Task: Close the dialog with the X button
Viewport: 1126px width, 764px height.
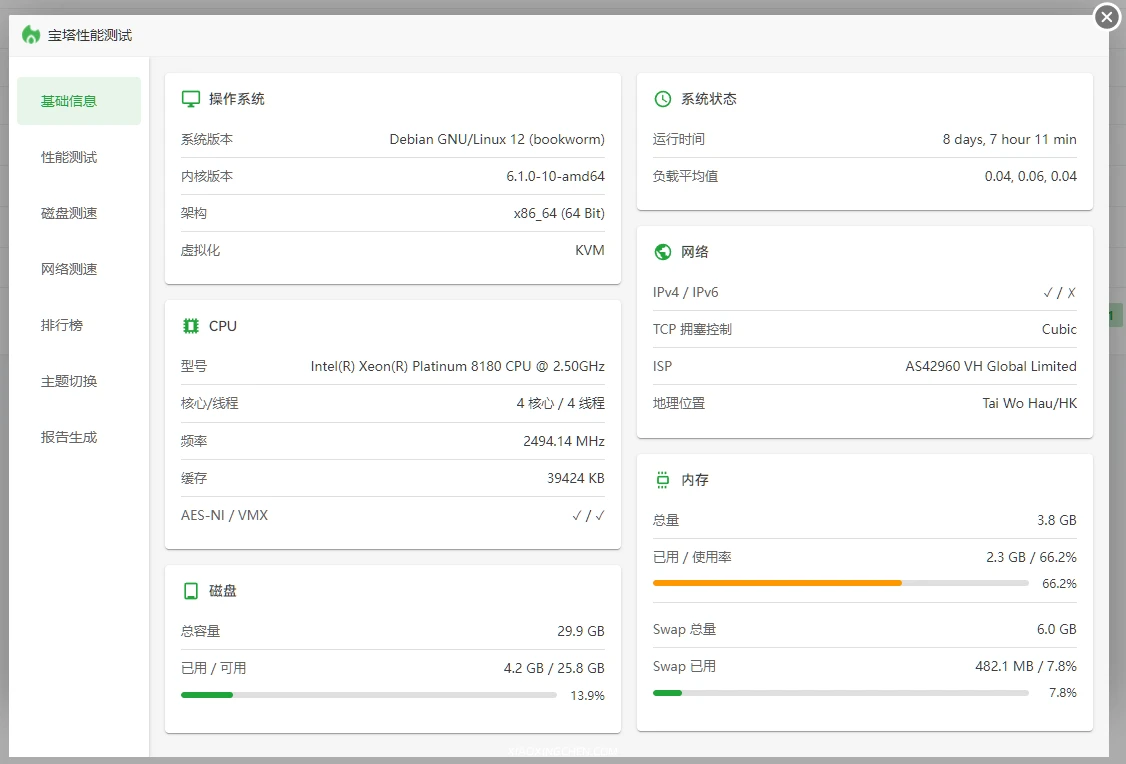Action: [x=1107, y=17]
